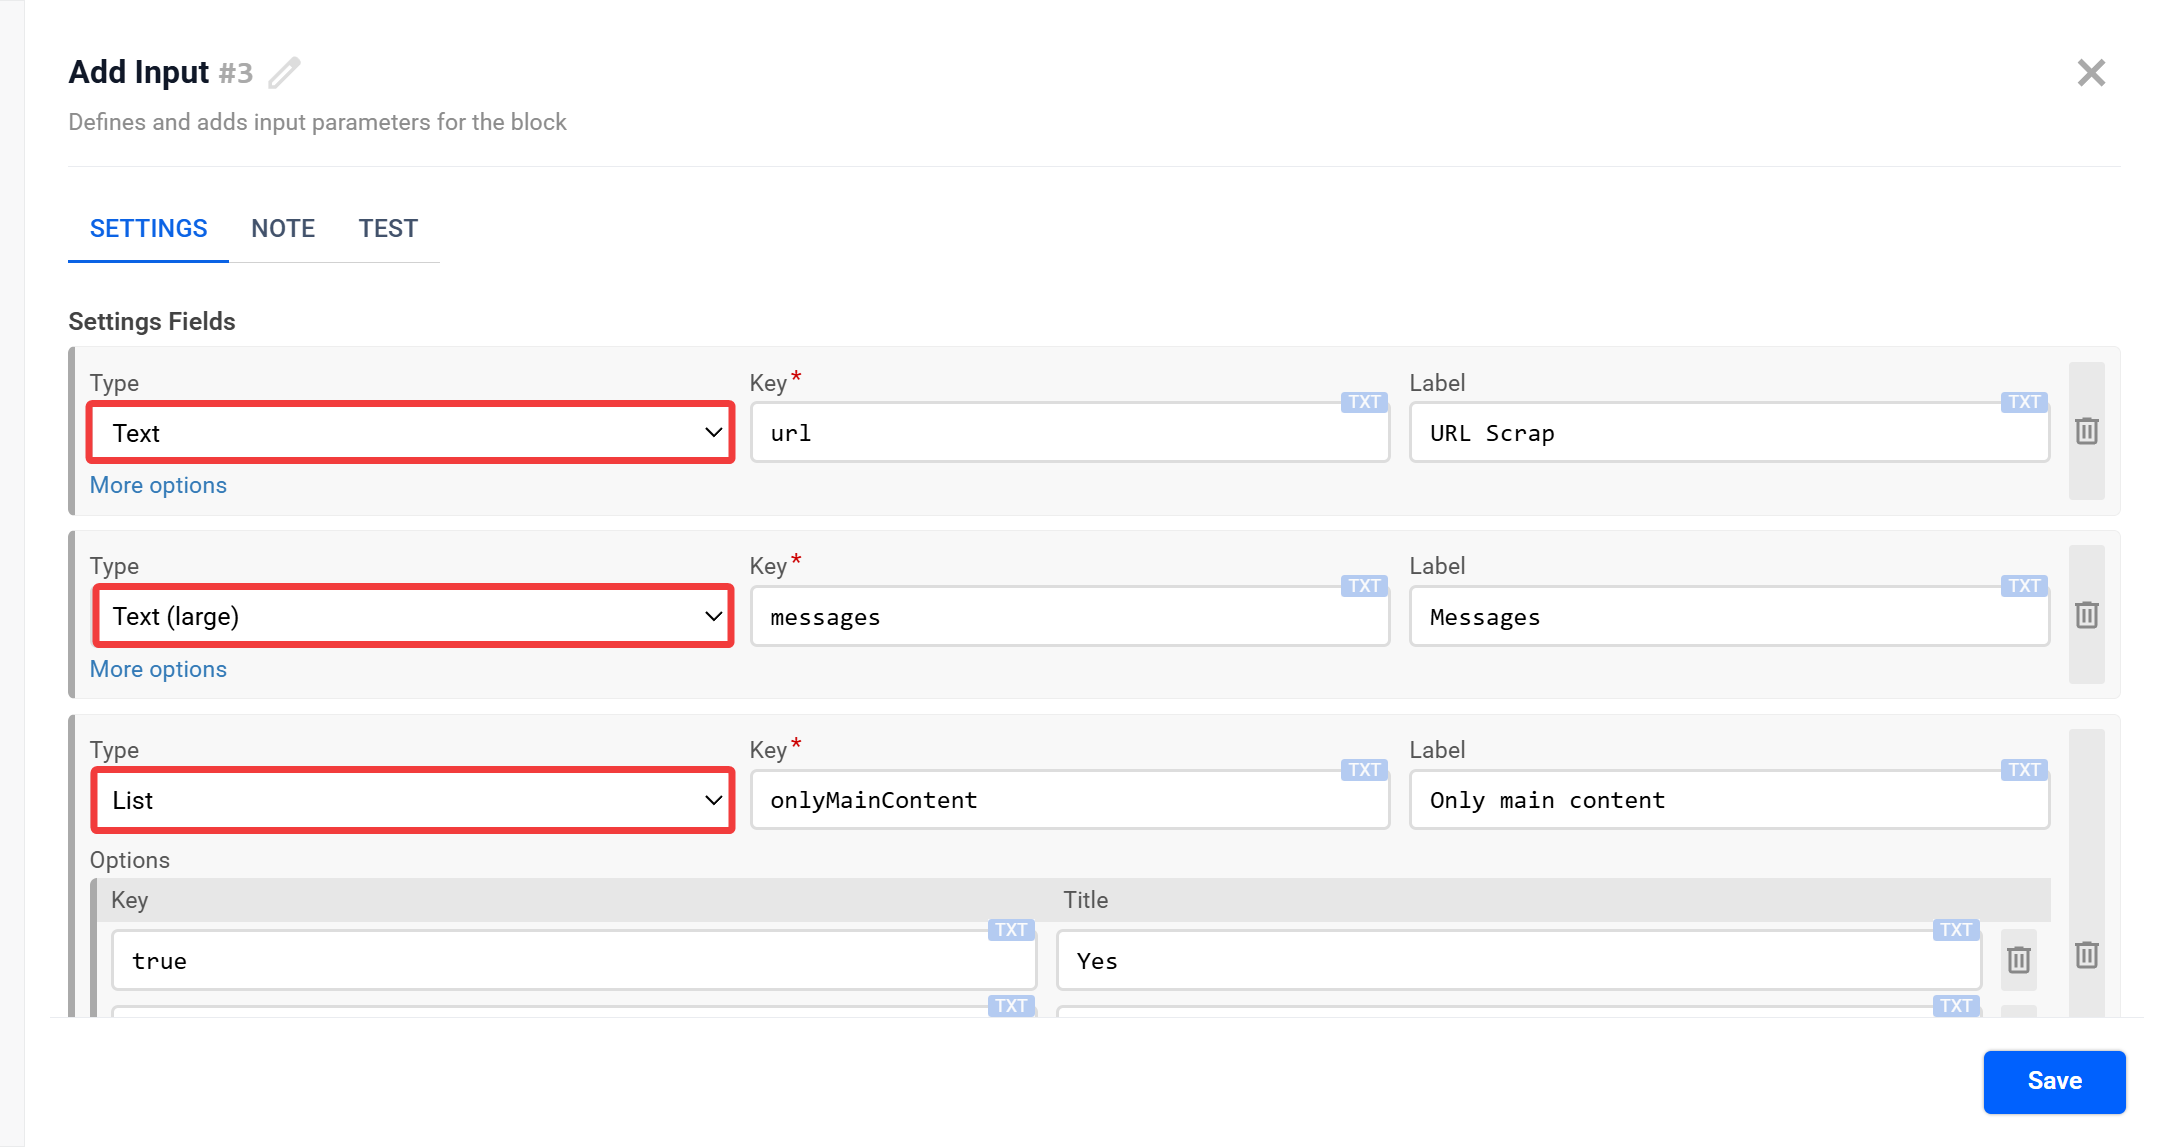Open the List type dropdown
Screen dimensions: 2161x1147
point(411,800)
